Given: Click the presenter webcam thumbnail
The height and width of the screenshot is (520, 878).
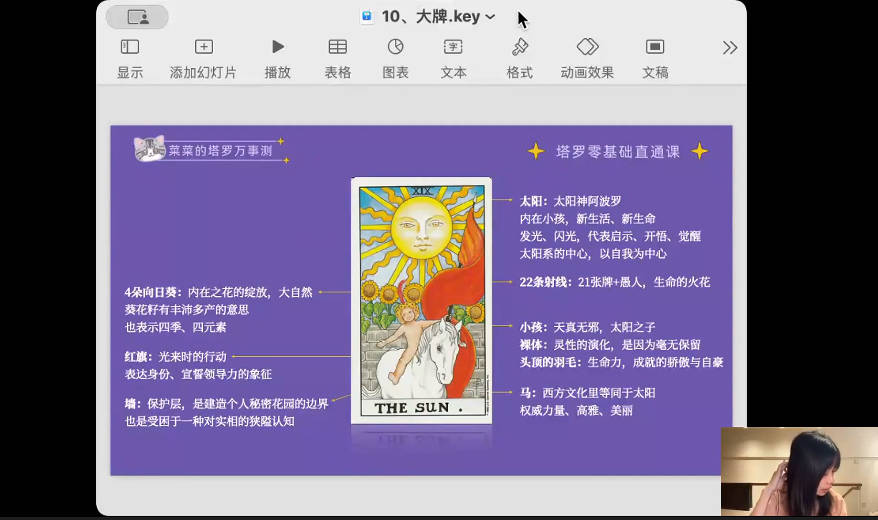Looking at the screenshot, I should (x=799, y=471).
